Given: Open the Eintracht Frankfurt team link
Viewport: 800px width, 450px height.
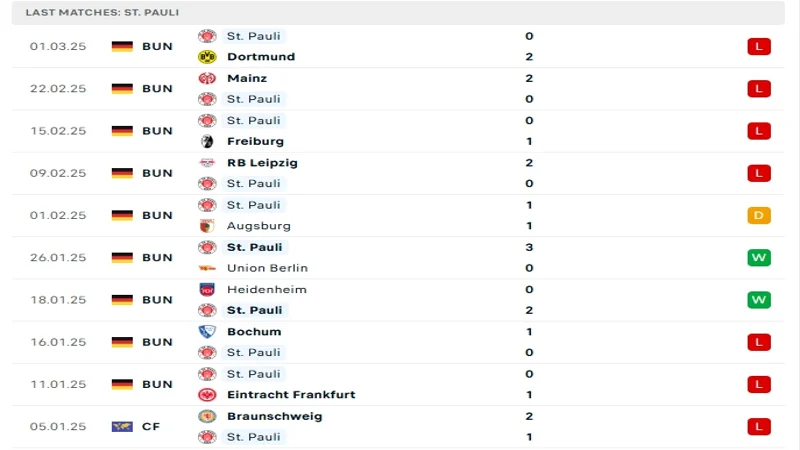Looking at the screenshot, I should coord(291,395).
